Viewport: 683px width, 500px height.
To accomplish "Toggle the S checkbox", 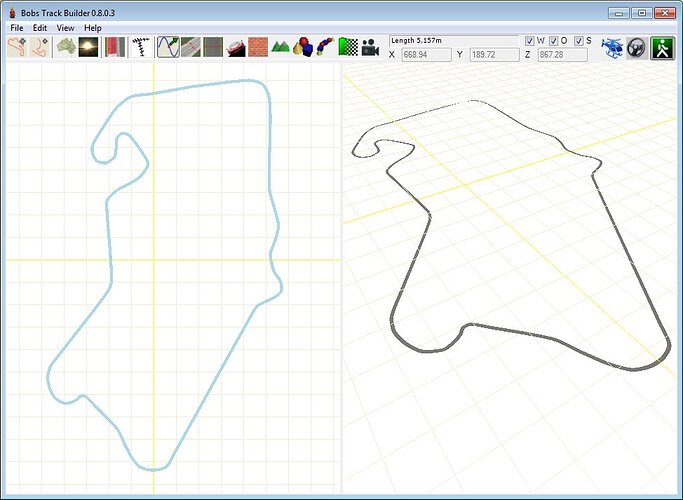I will coord(579,41).
